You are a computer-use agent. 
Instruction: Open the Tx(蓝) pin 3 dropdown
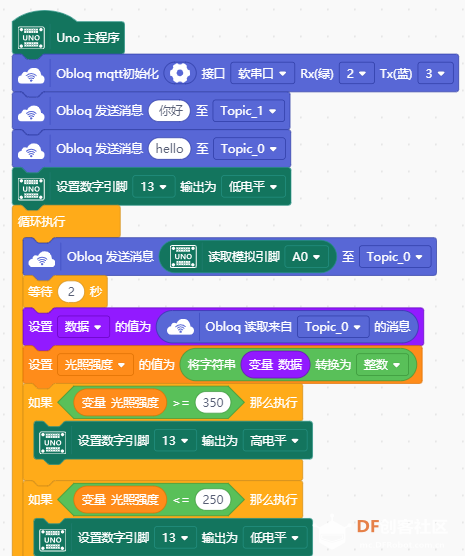point(435,73)
